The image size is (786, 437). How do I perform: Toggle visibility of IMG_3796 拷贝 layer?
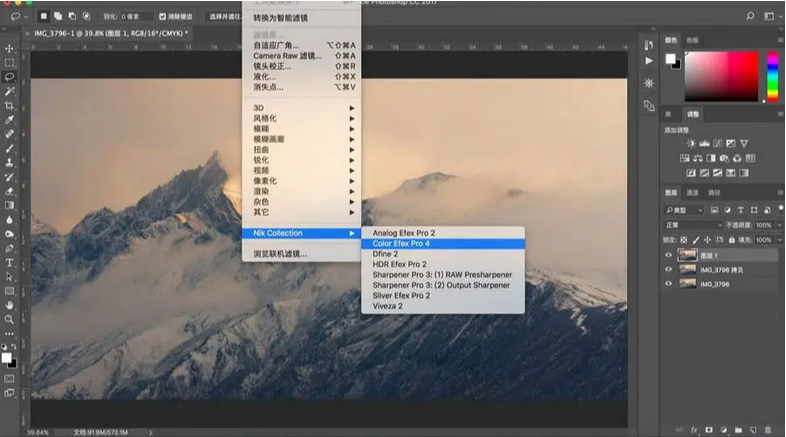pos(668,270)
